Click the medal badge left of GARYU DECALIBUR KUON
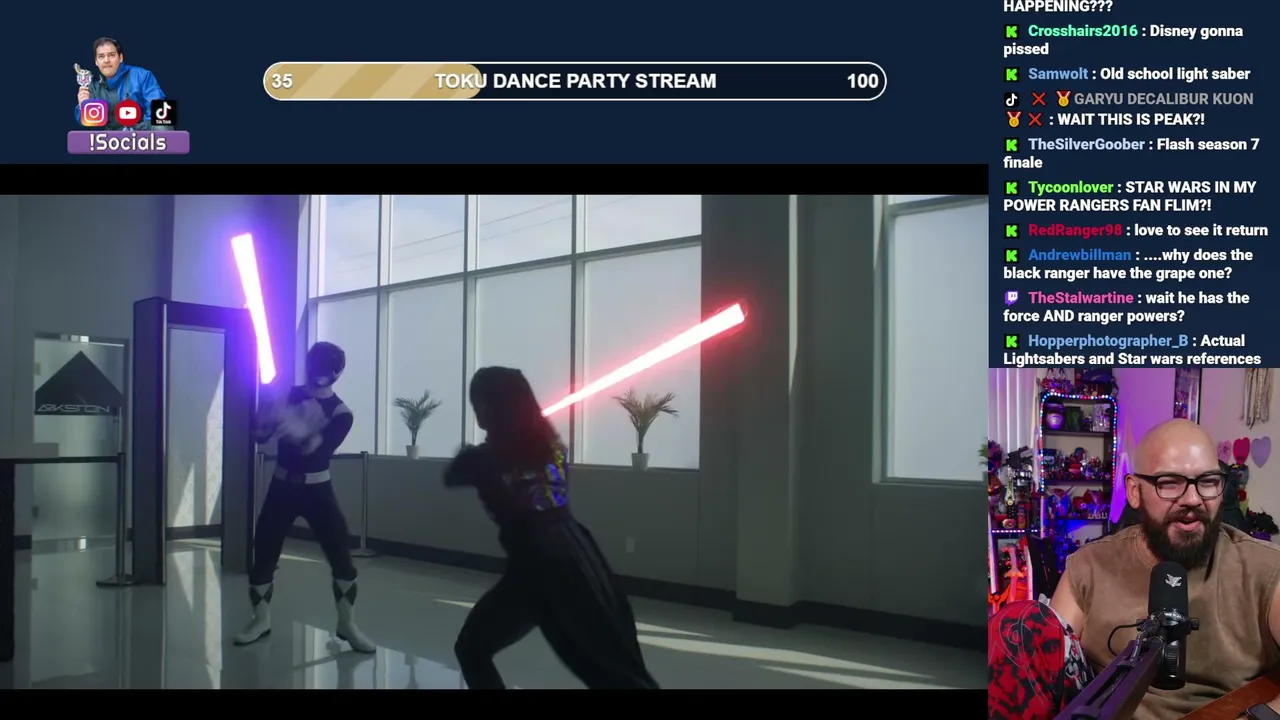 [1063, 99]
